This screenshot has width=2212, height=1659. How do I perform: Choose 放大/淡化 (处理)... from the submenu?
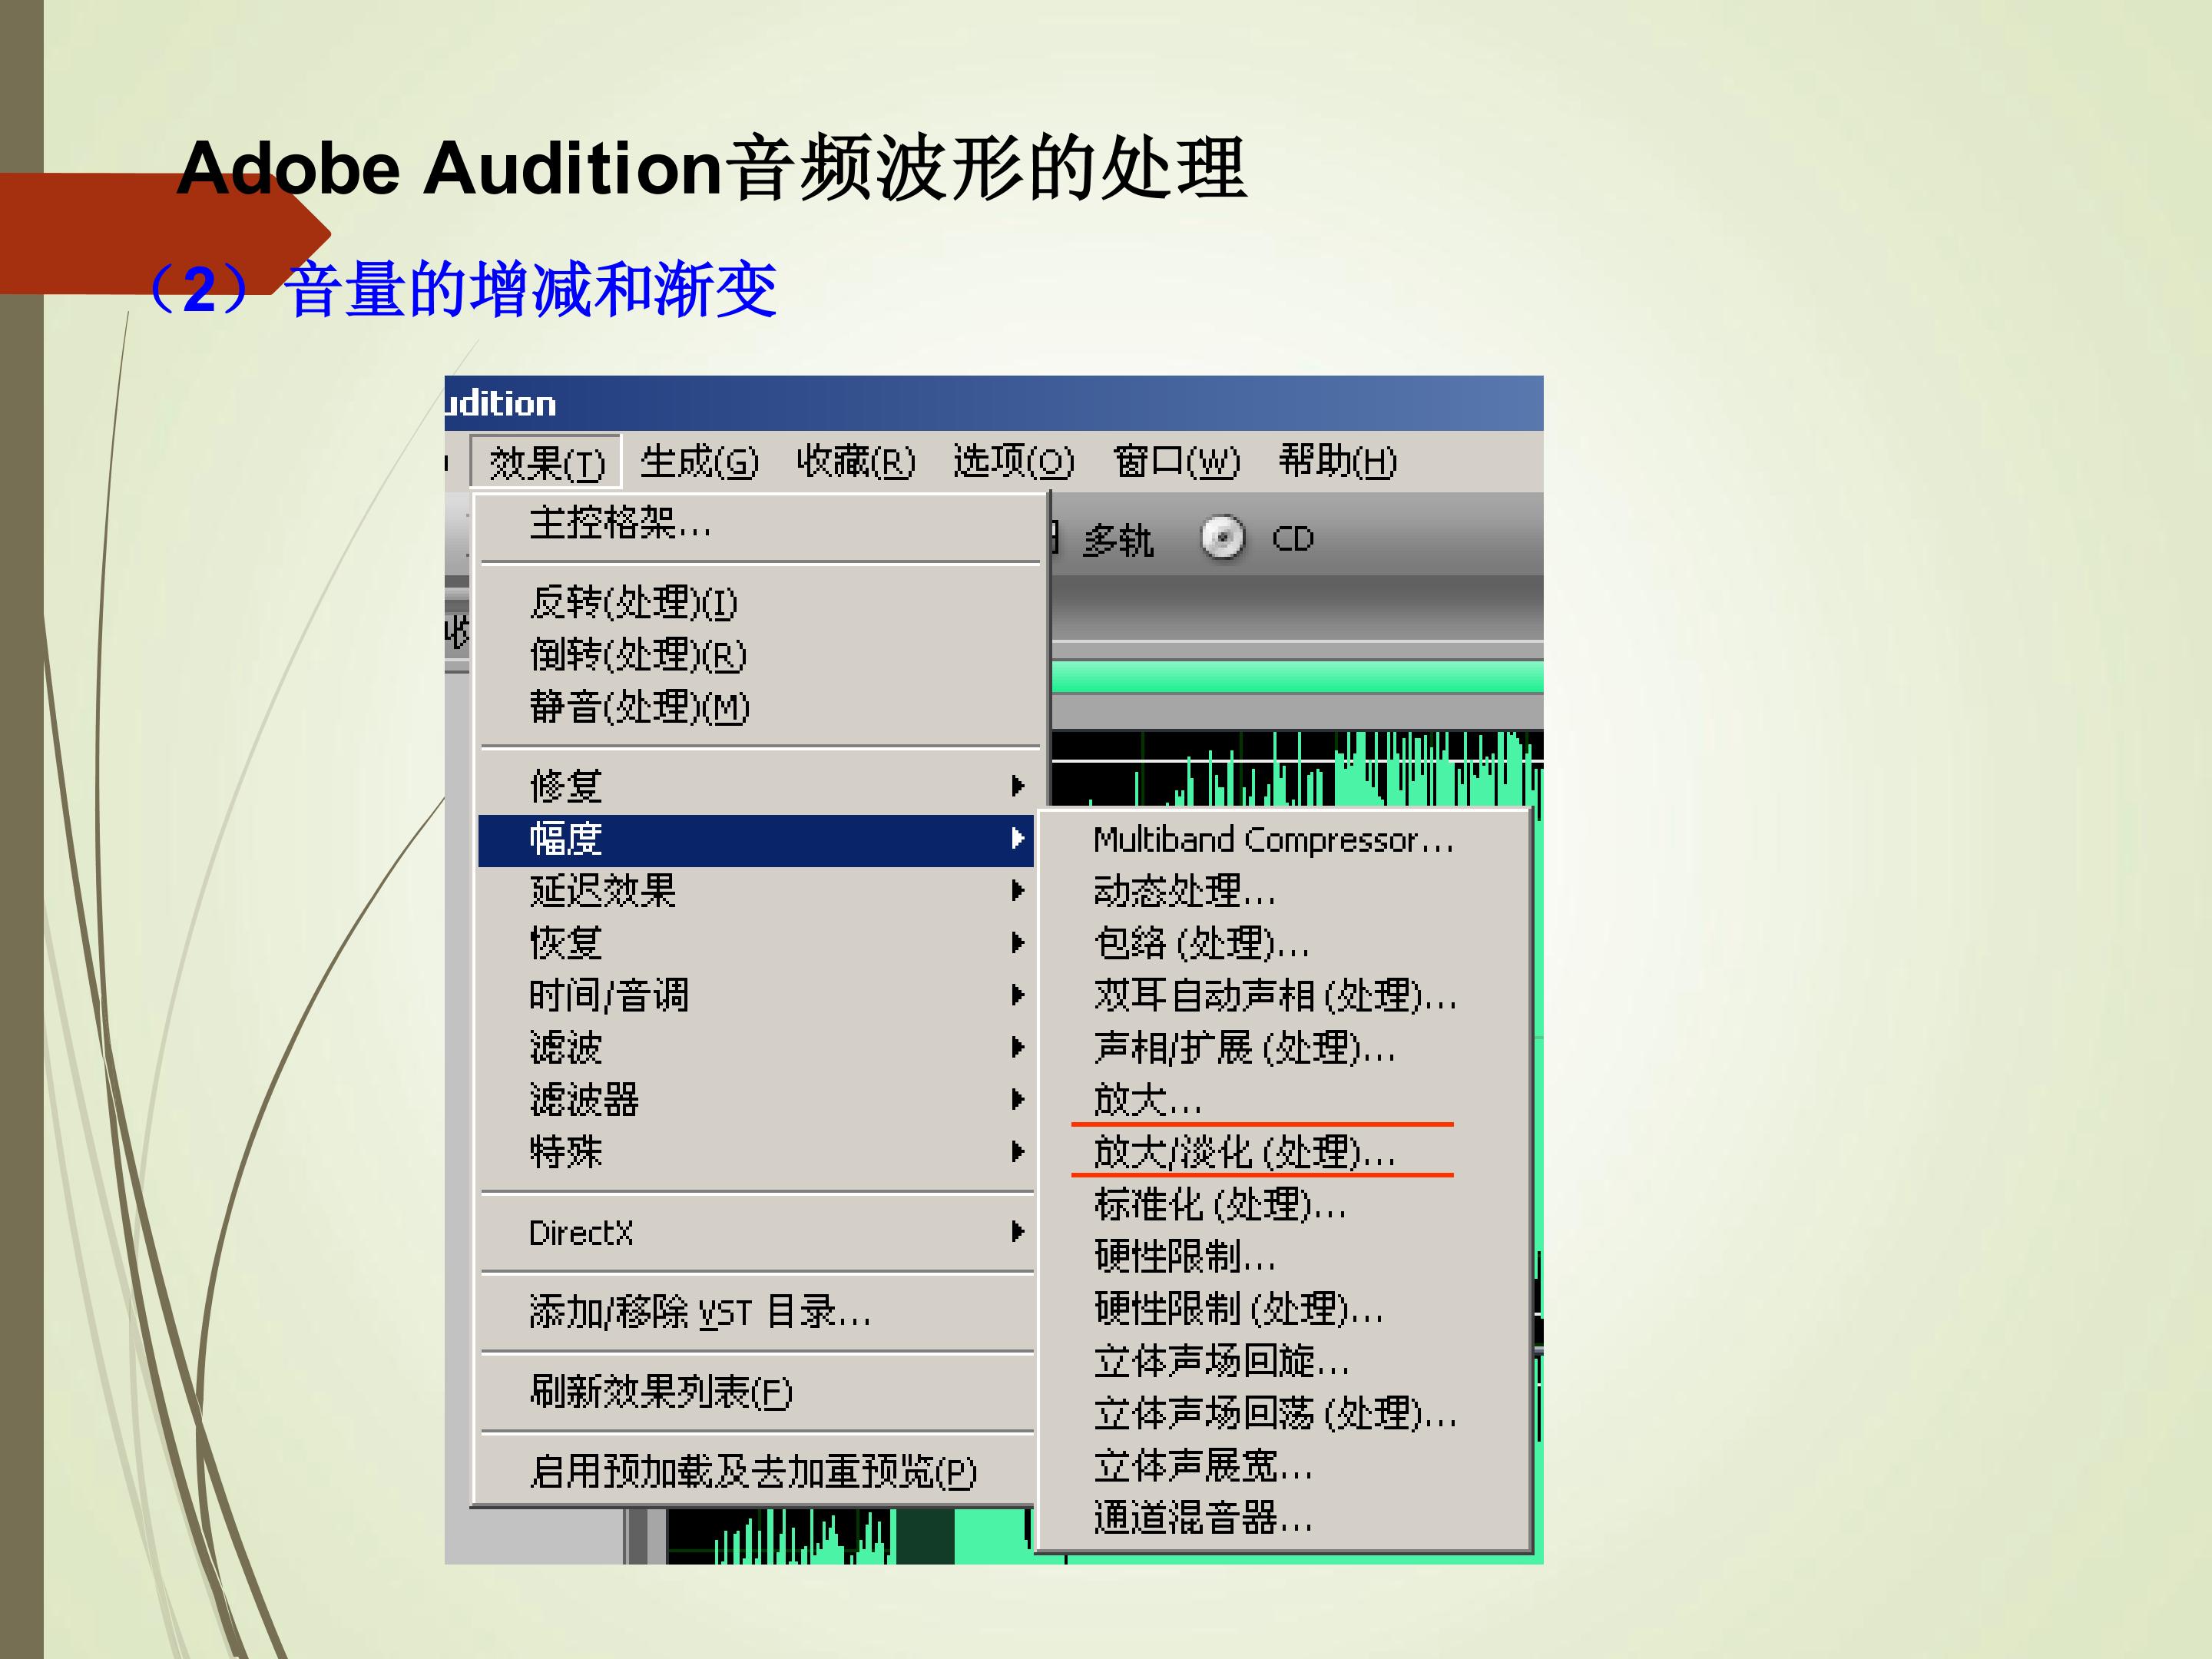(1244, 1152)
